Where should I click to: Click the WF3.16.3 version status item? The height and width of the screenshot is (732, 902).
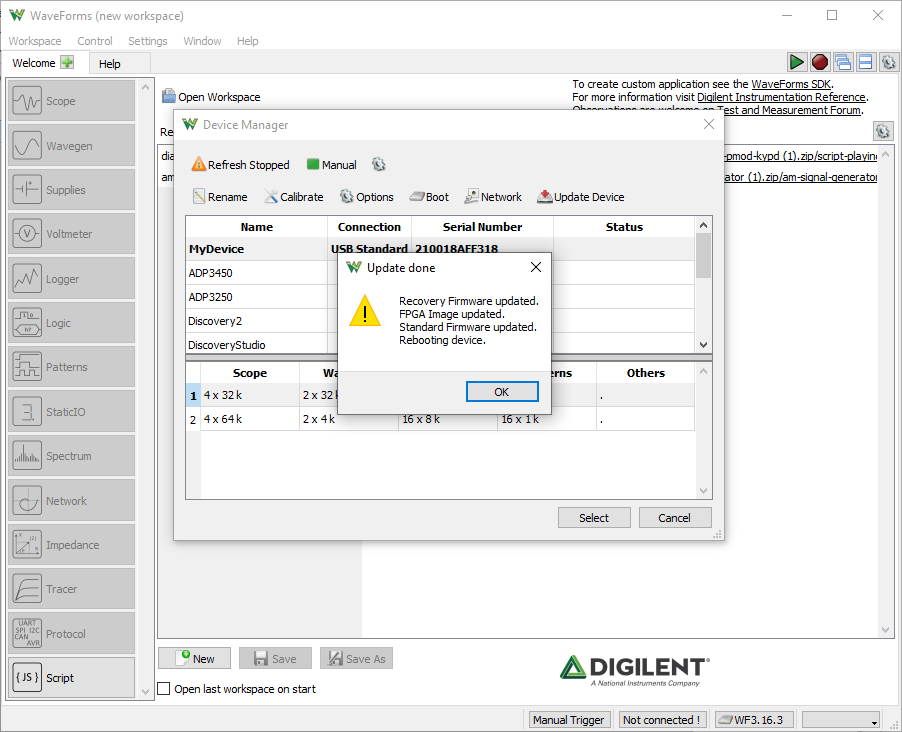point(754,720)
